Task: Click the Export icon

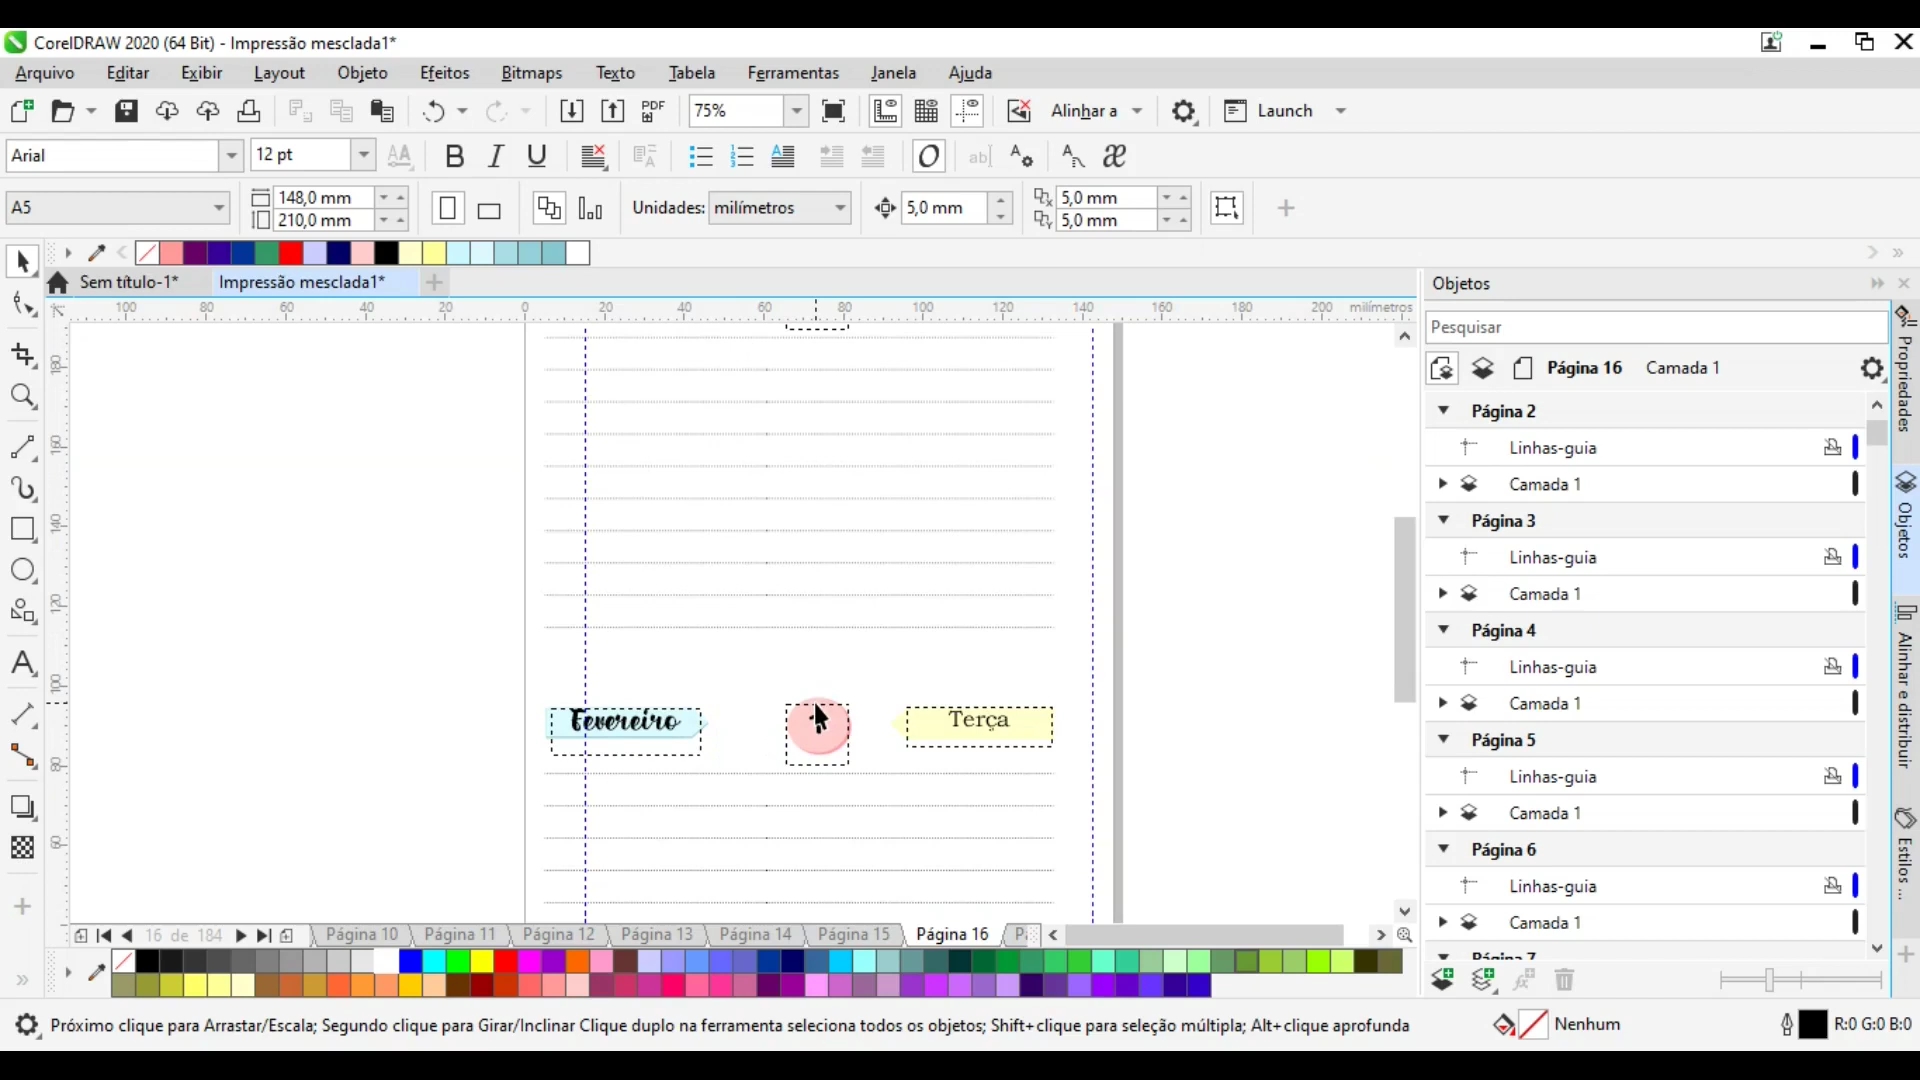Action: [612, 111]
